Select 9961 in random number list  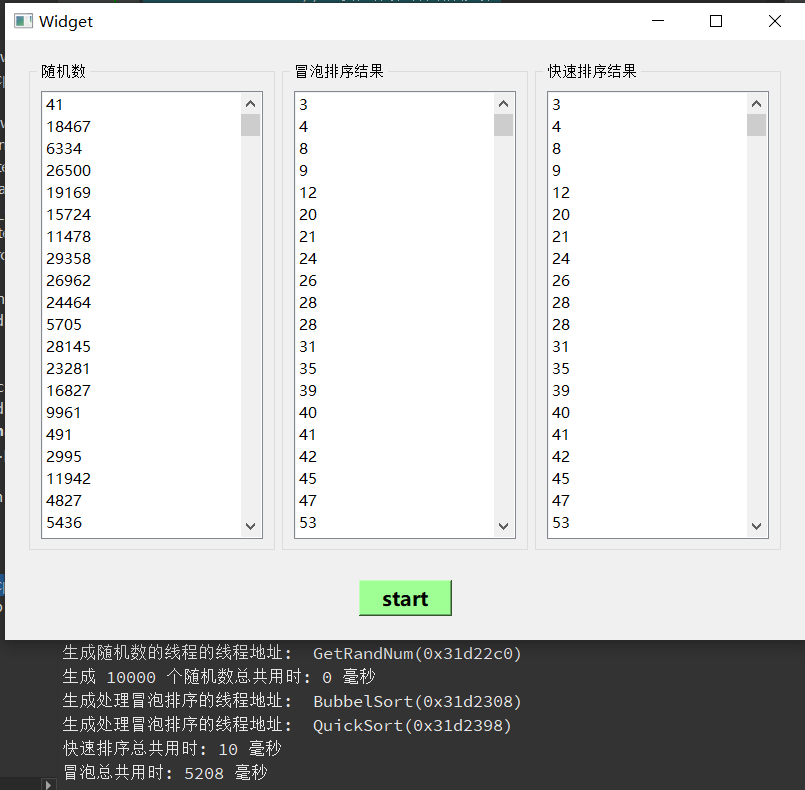click(x=141, y=413)
